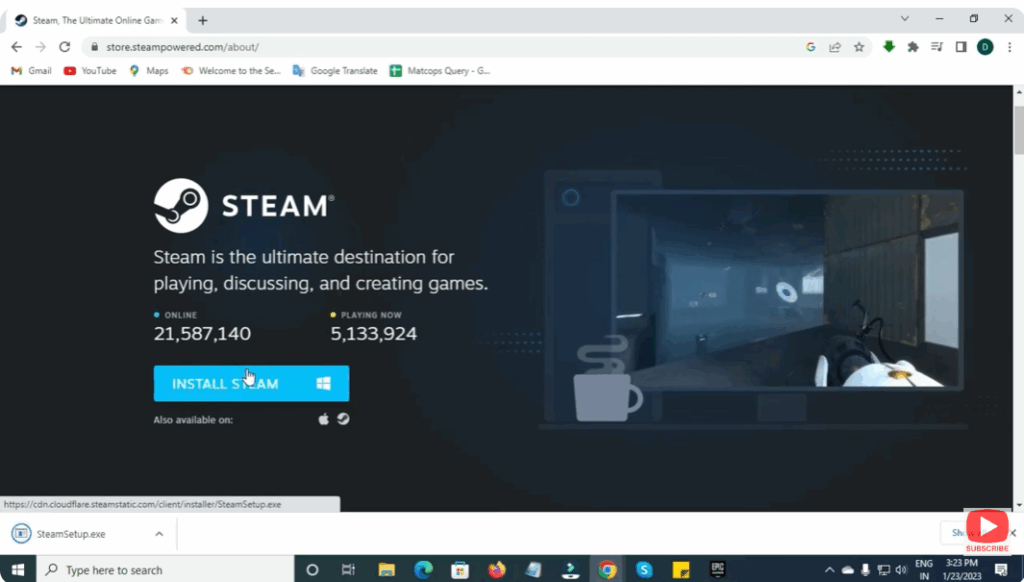Click the Steam logo on the page
This screenshot has width=1024, height=582.
tap(181, 205)
